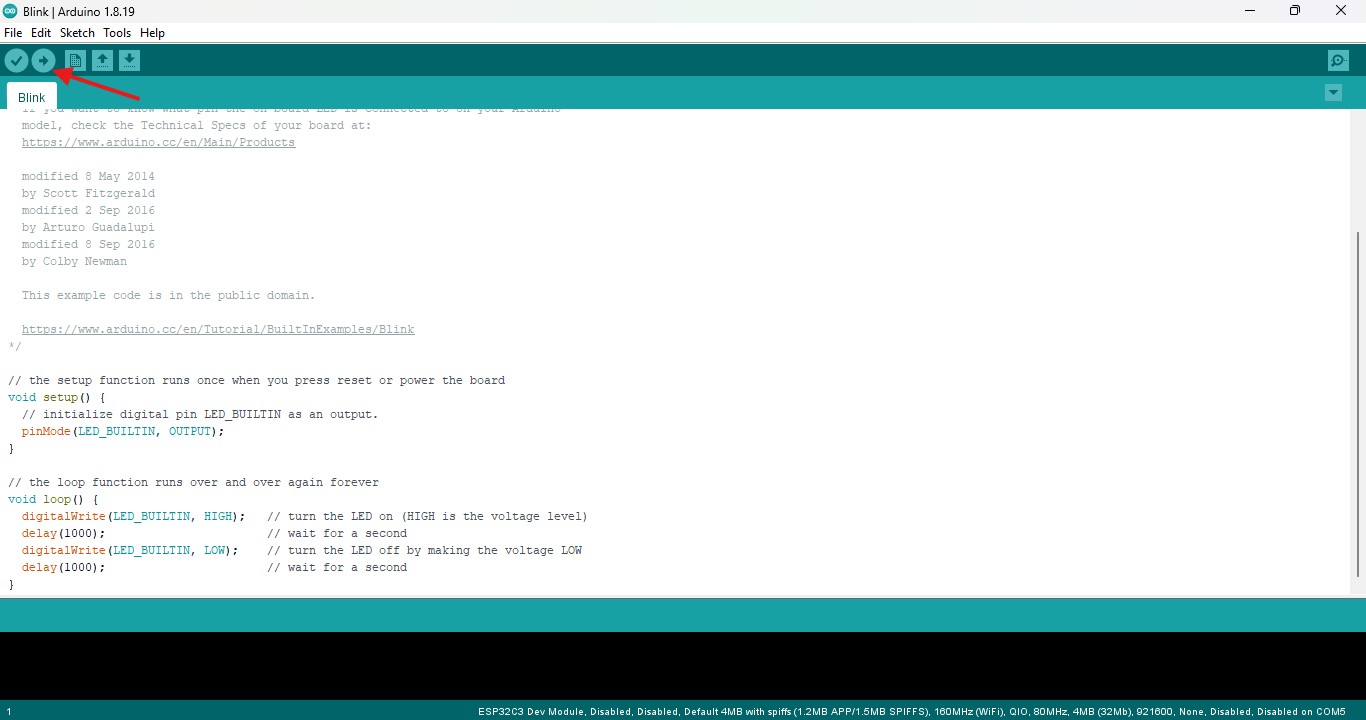1366x720 pixels.
Task: Click the 'modified 8 Sep 2016' comment
Action: [88, 244]
